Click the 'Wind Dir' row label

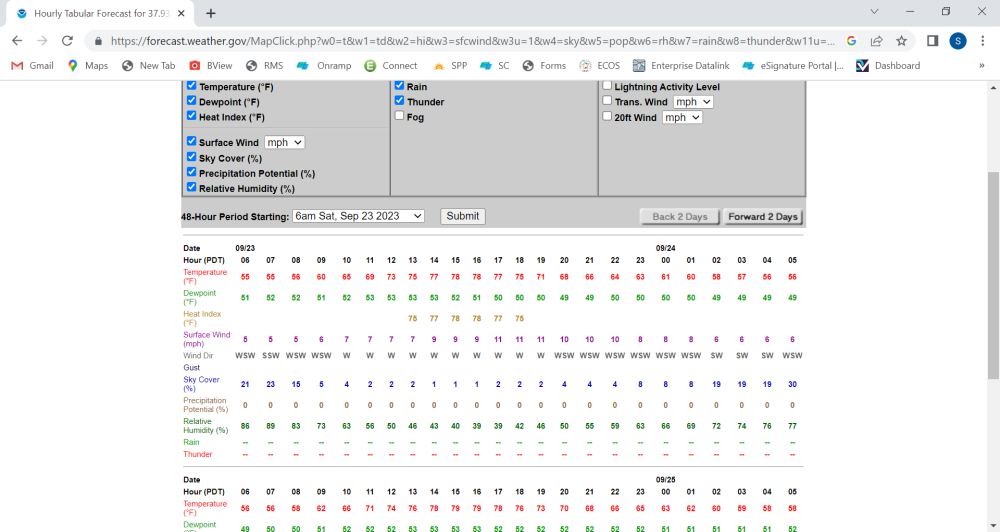click(x=198, y=355)
